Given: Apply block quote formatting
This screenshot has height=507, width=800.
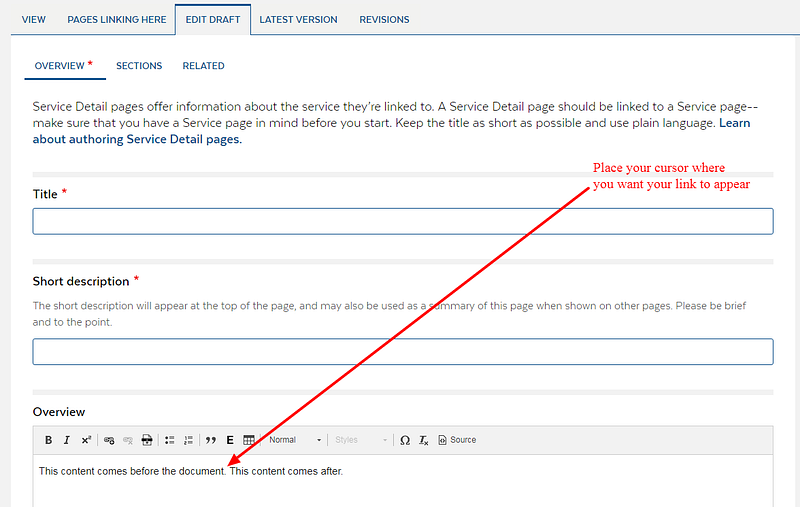Looking at the screenshot, I should pos(211,440).
